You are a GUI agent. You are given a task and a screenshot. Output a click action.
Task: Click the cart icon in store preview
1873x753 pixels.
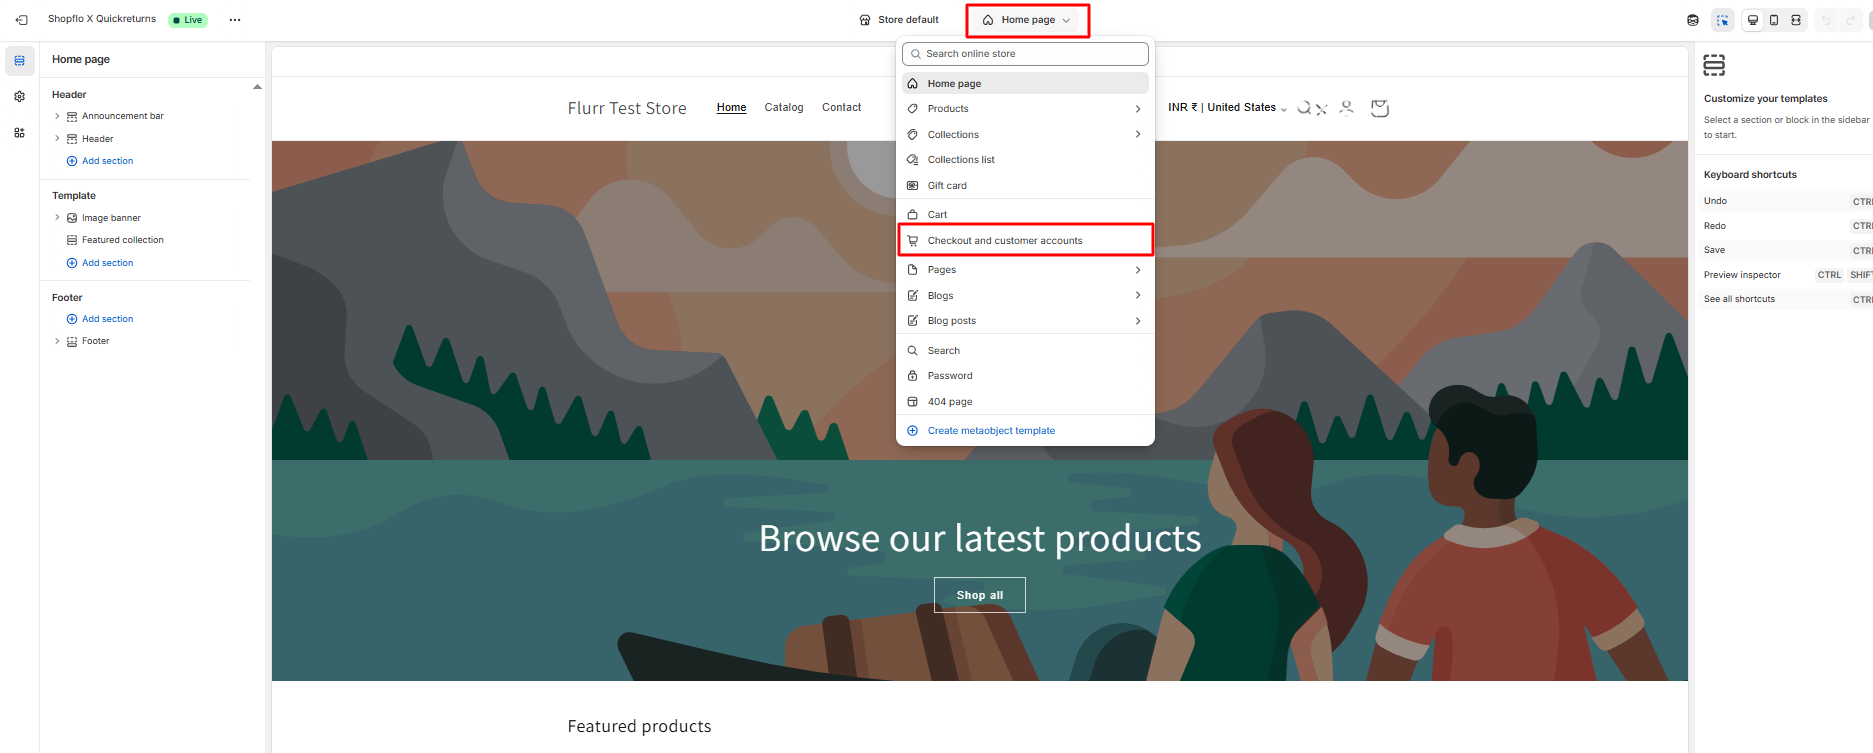pyautogui.click(x=1380, y=108)
